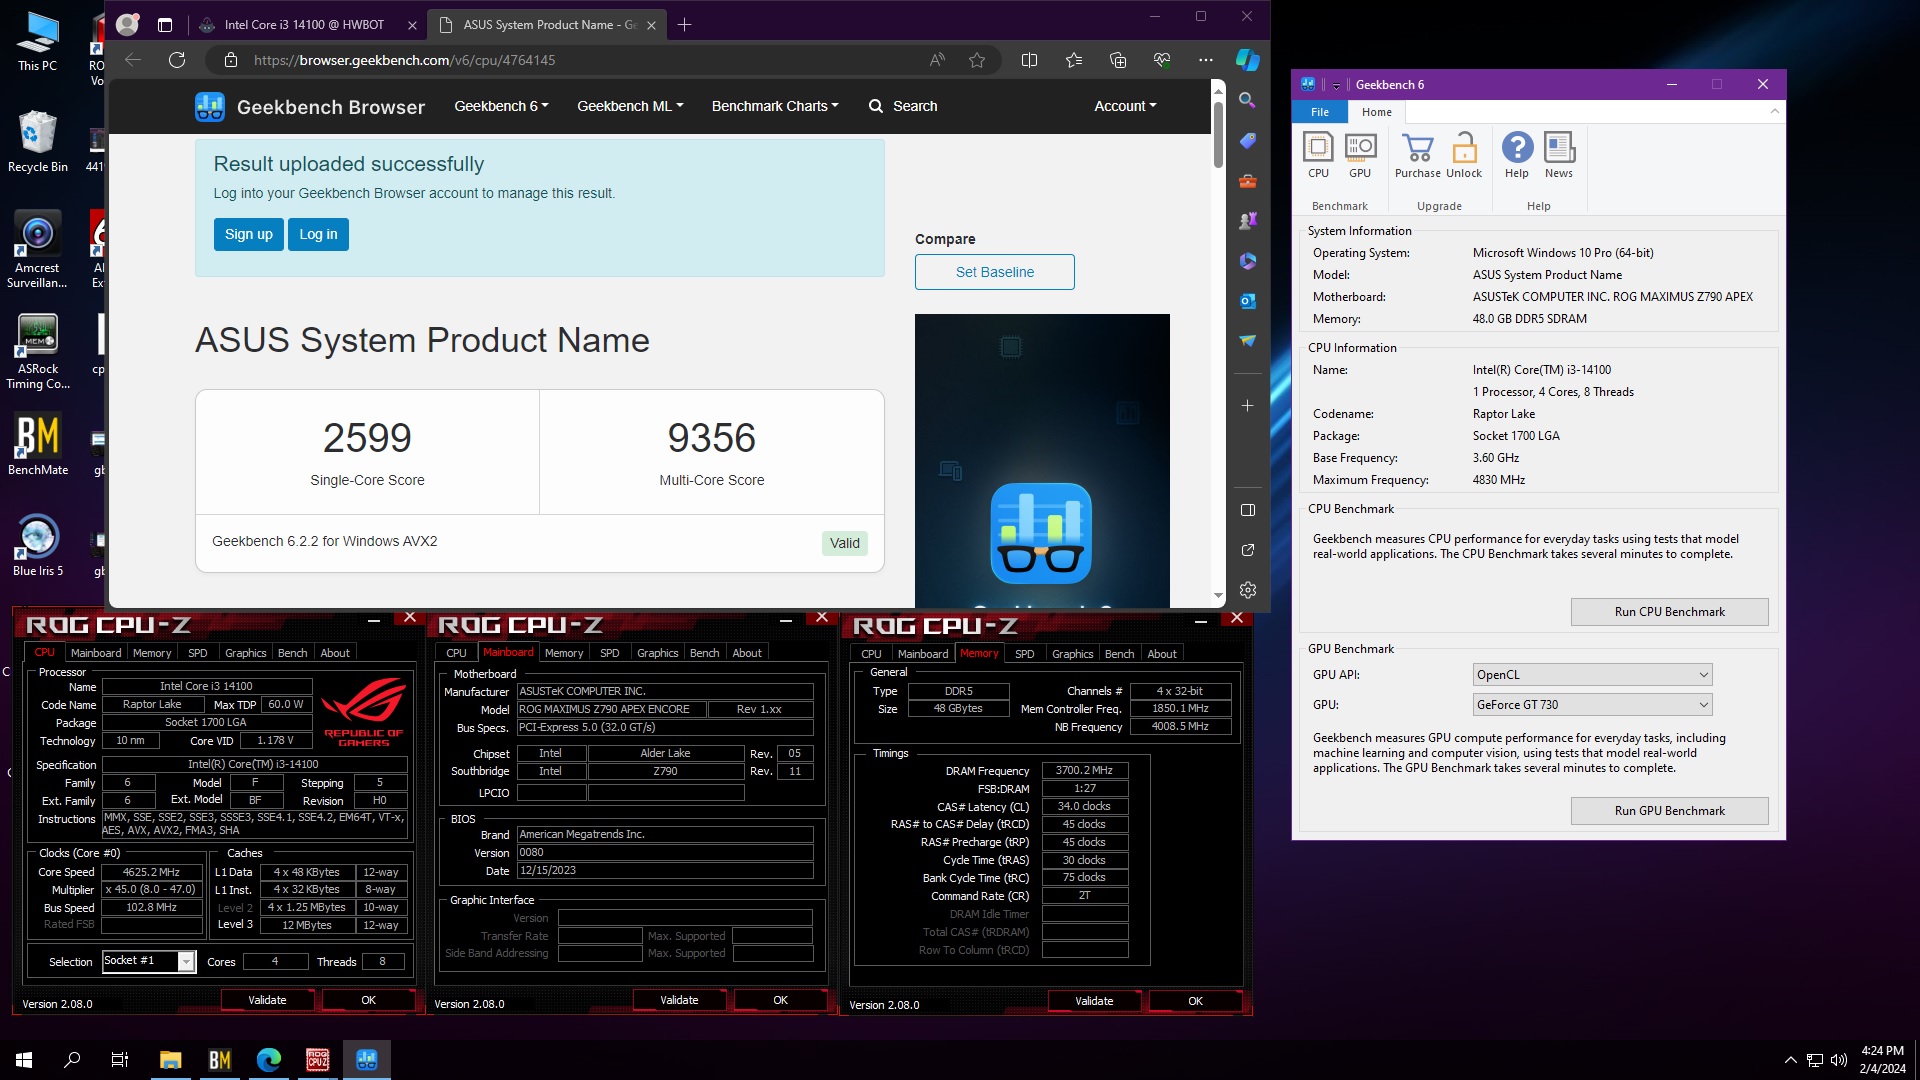1920x1080 pixels.
Task: Switch to Intel Core i3 14100 HWBOT tab
Action: pos(304,25)
